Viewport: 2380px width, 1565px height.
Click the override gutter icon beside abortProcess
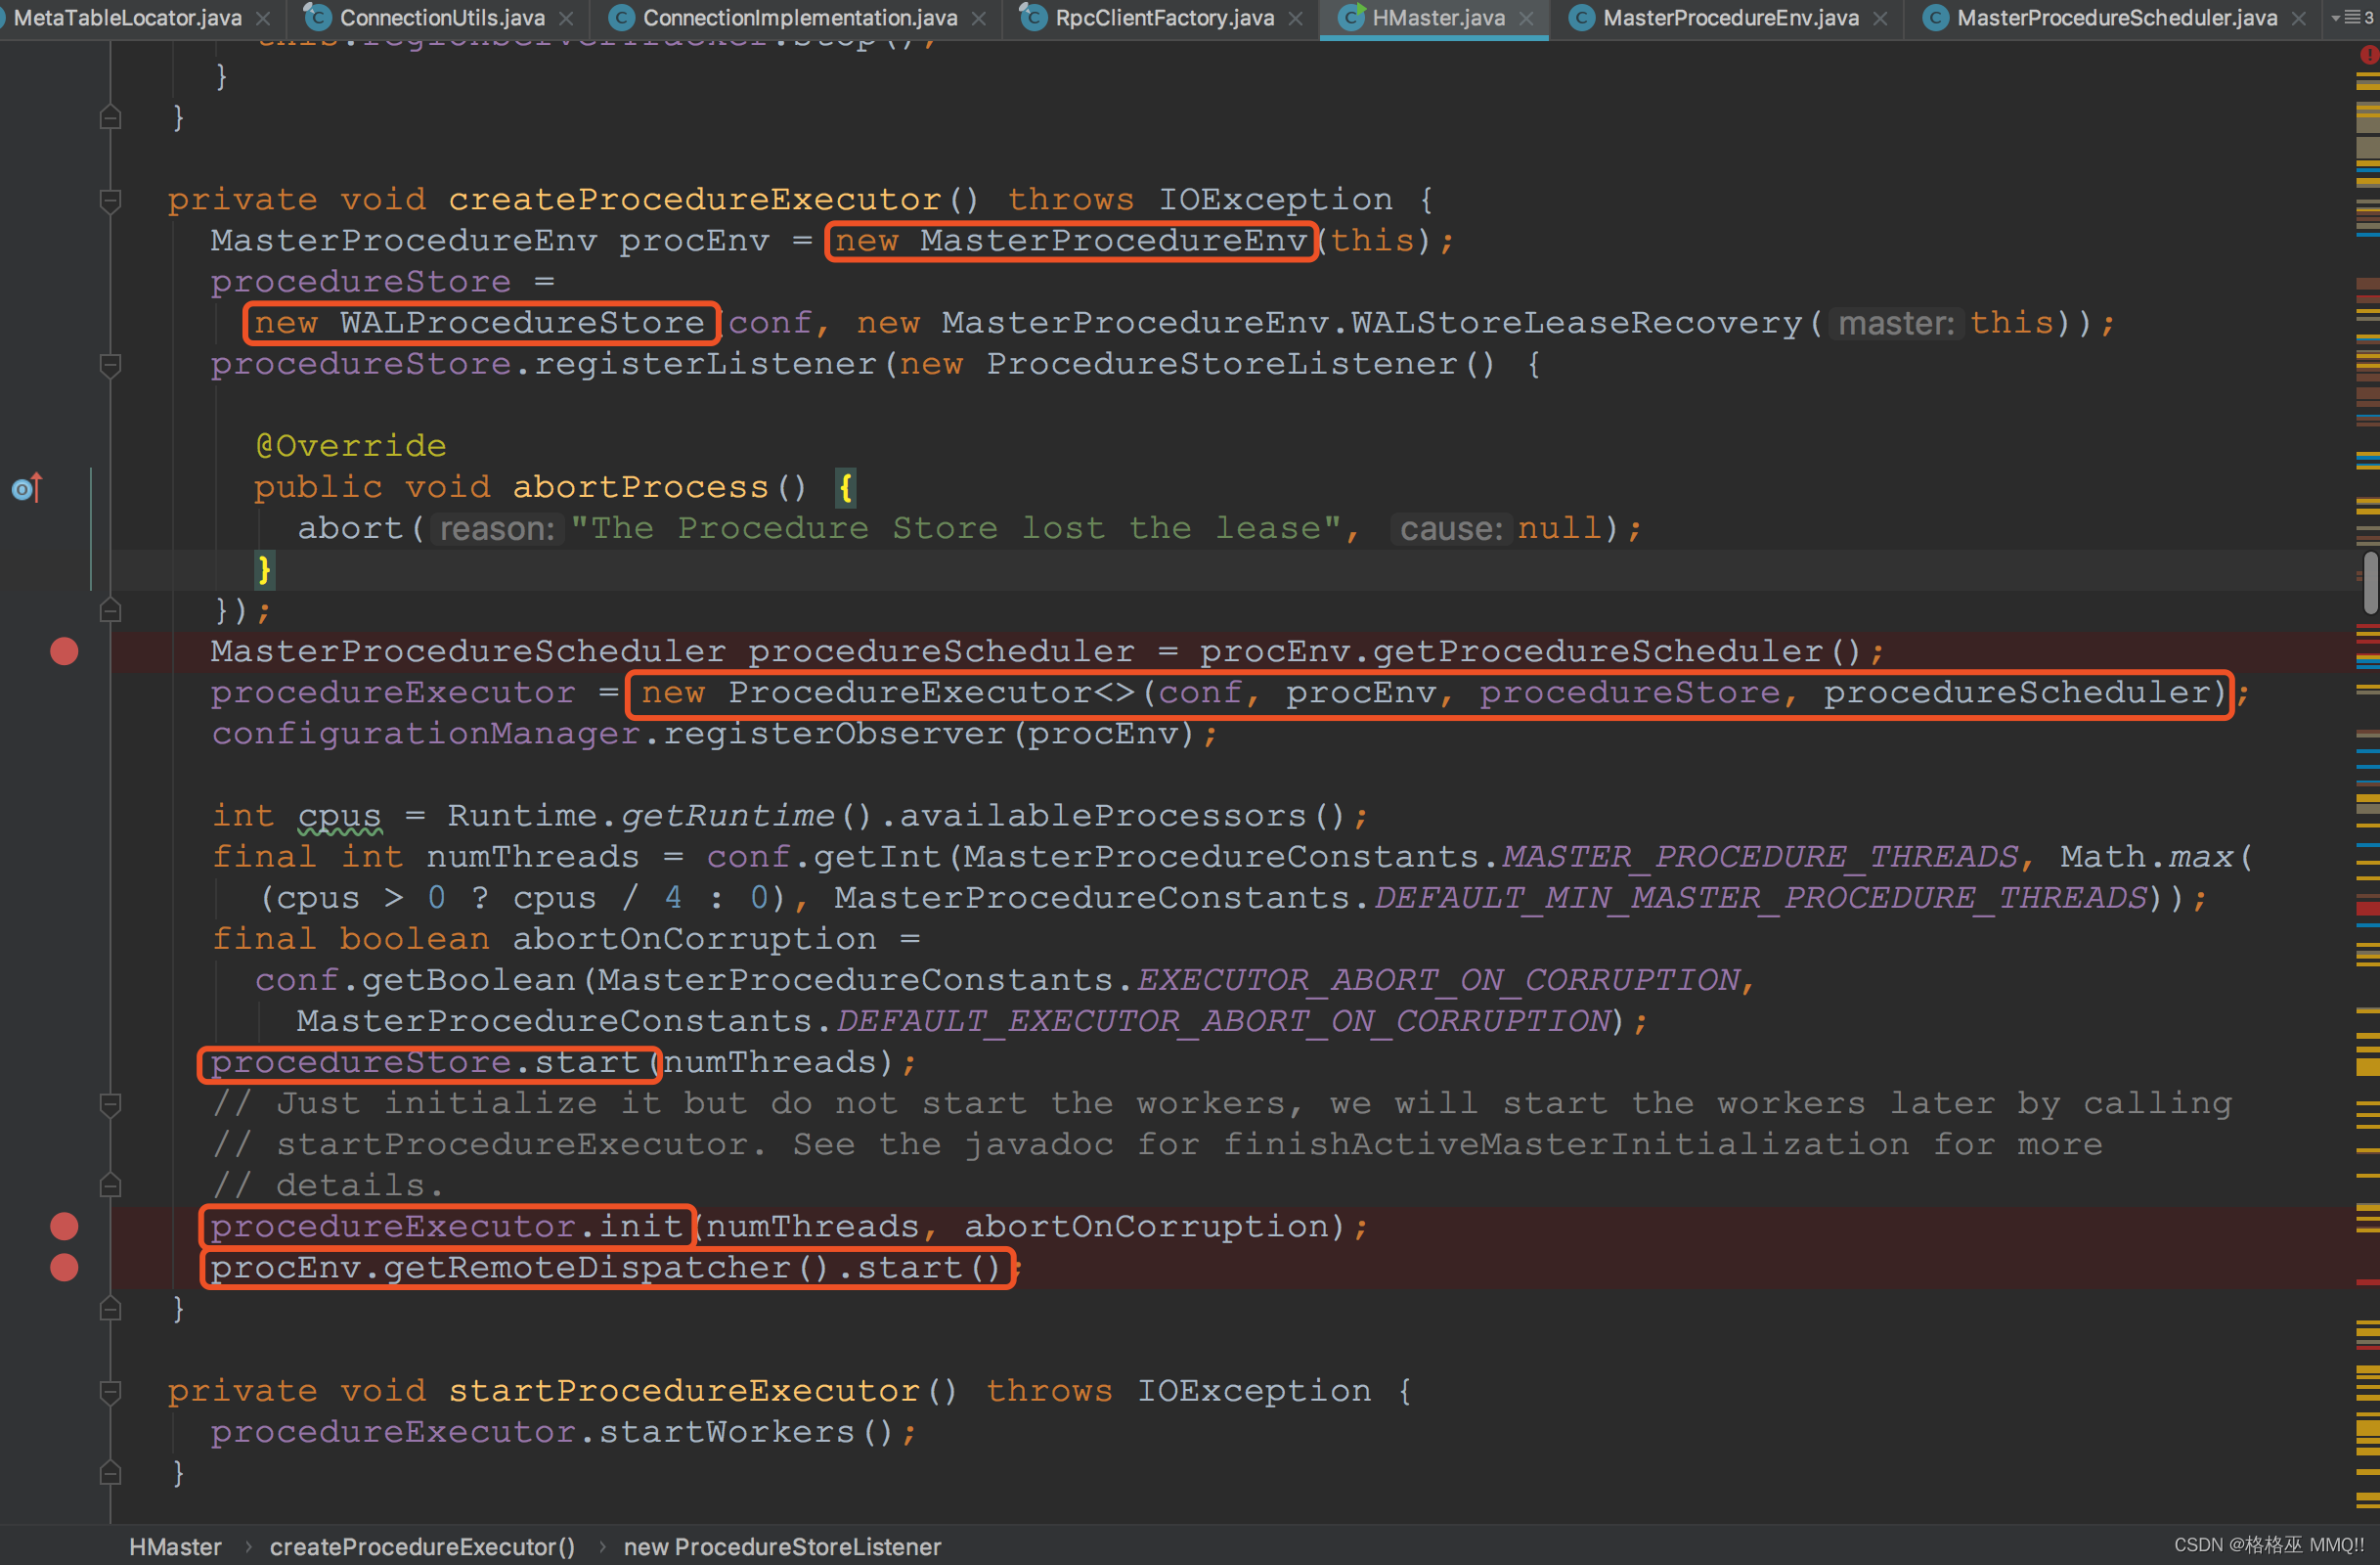click(x=25, y=488)
